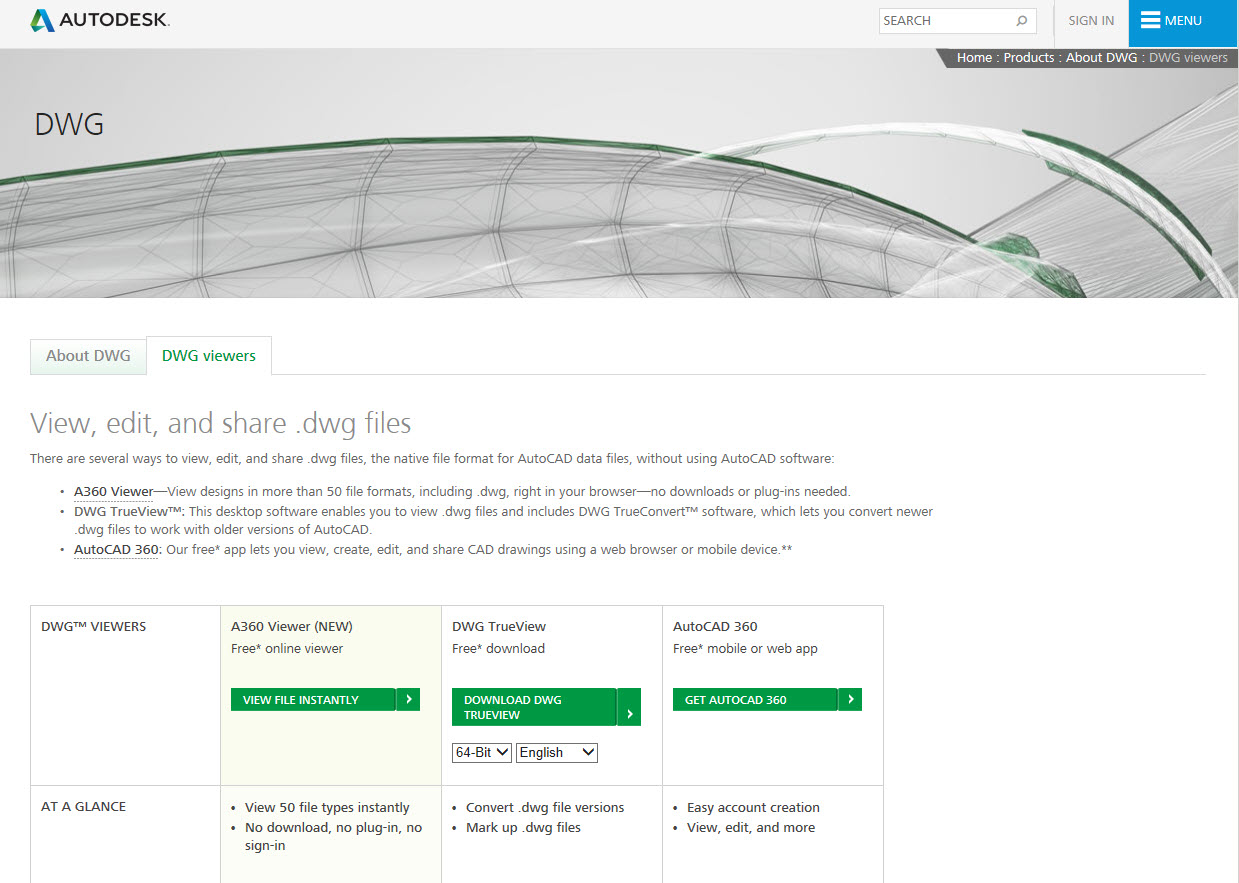The image size is (1239, 883).
Task: Click the Products breadcrumb
Action: pyautogui.click(x=1029, y=57)
